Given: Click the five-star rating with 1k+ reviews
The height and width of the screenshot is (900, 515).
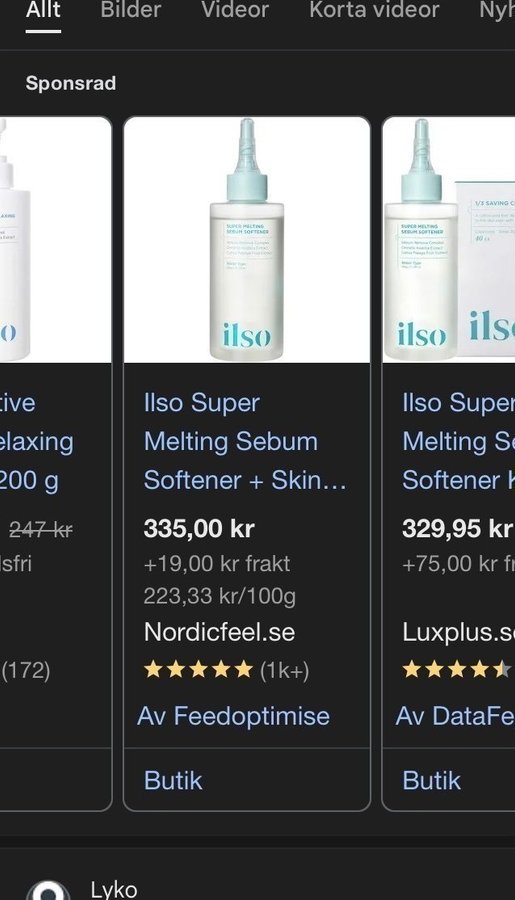Looking at the screenshot, I should pos(226,670).
